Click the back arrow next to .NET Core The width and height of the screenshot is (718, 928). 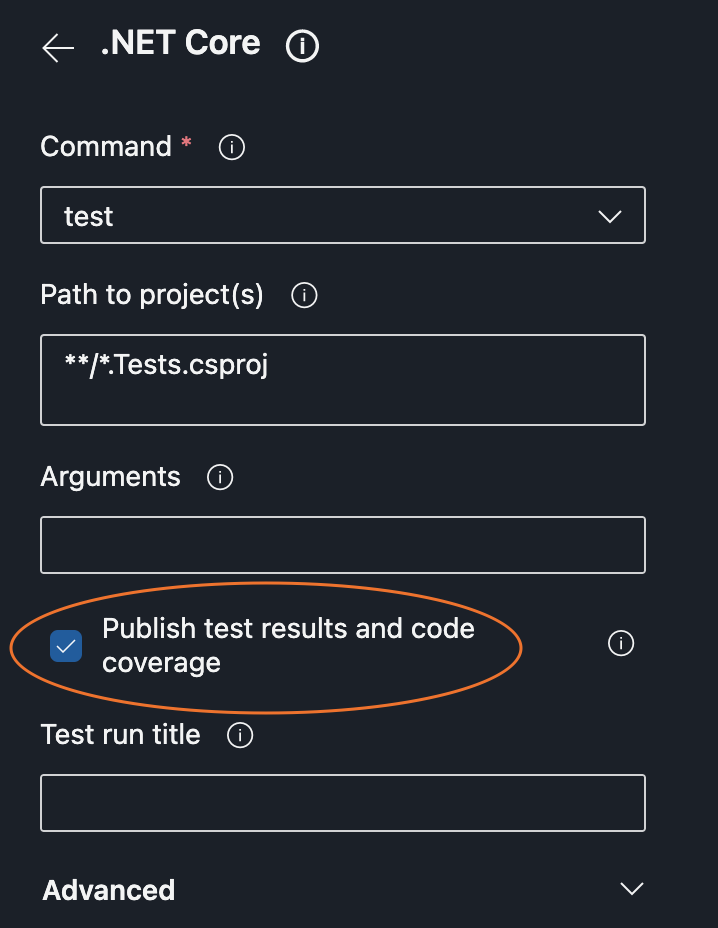pos(58,48)
